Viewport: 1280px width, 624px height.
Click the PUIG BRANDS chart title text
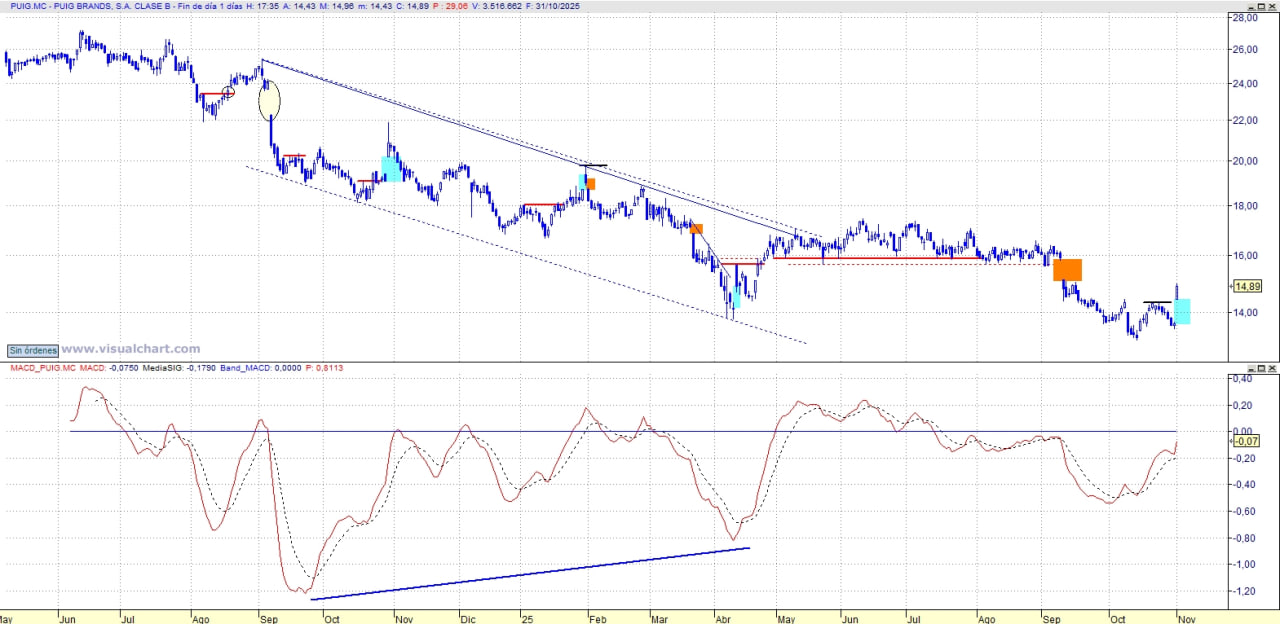pos(100,6)
